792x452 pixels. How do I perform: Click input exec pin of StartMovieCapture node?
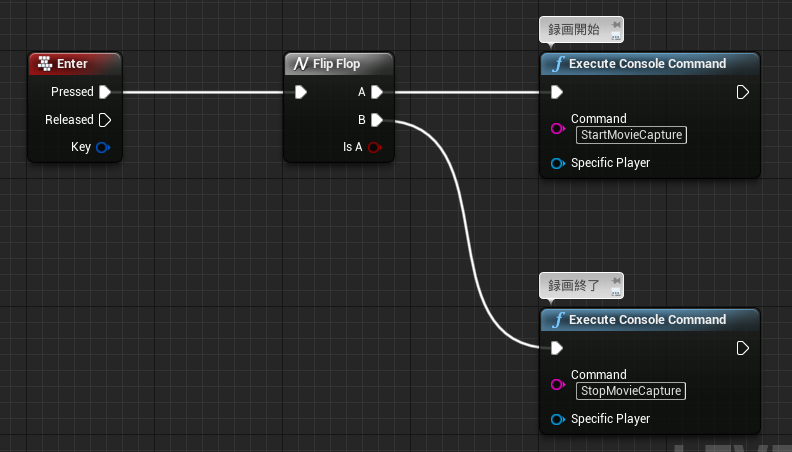557,92
